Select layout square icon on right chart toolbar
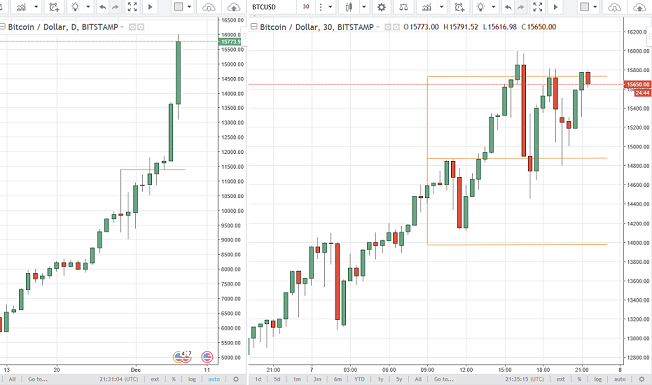 pyautogui.click(x=584, y=7)
